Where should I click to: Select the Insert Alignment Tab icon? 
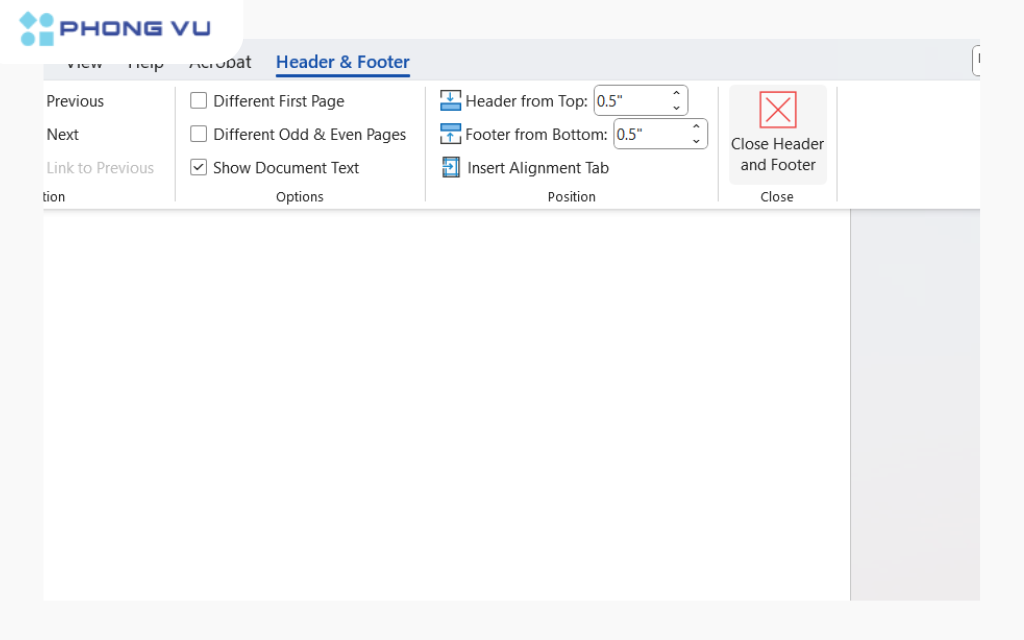[452, 167]
